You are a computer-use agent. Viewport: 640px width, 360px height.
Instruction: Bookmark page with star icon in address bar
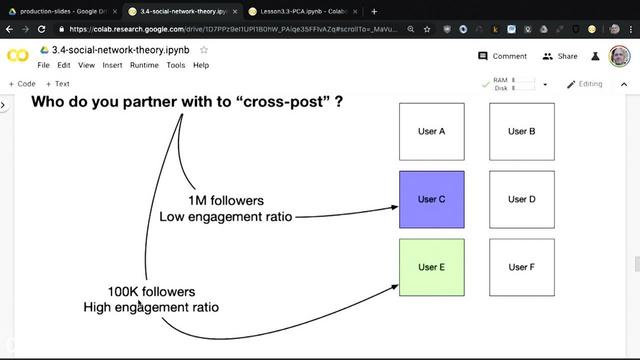click(x=427, y=29)
